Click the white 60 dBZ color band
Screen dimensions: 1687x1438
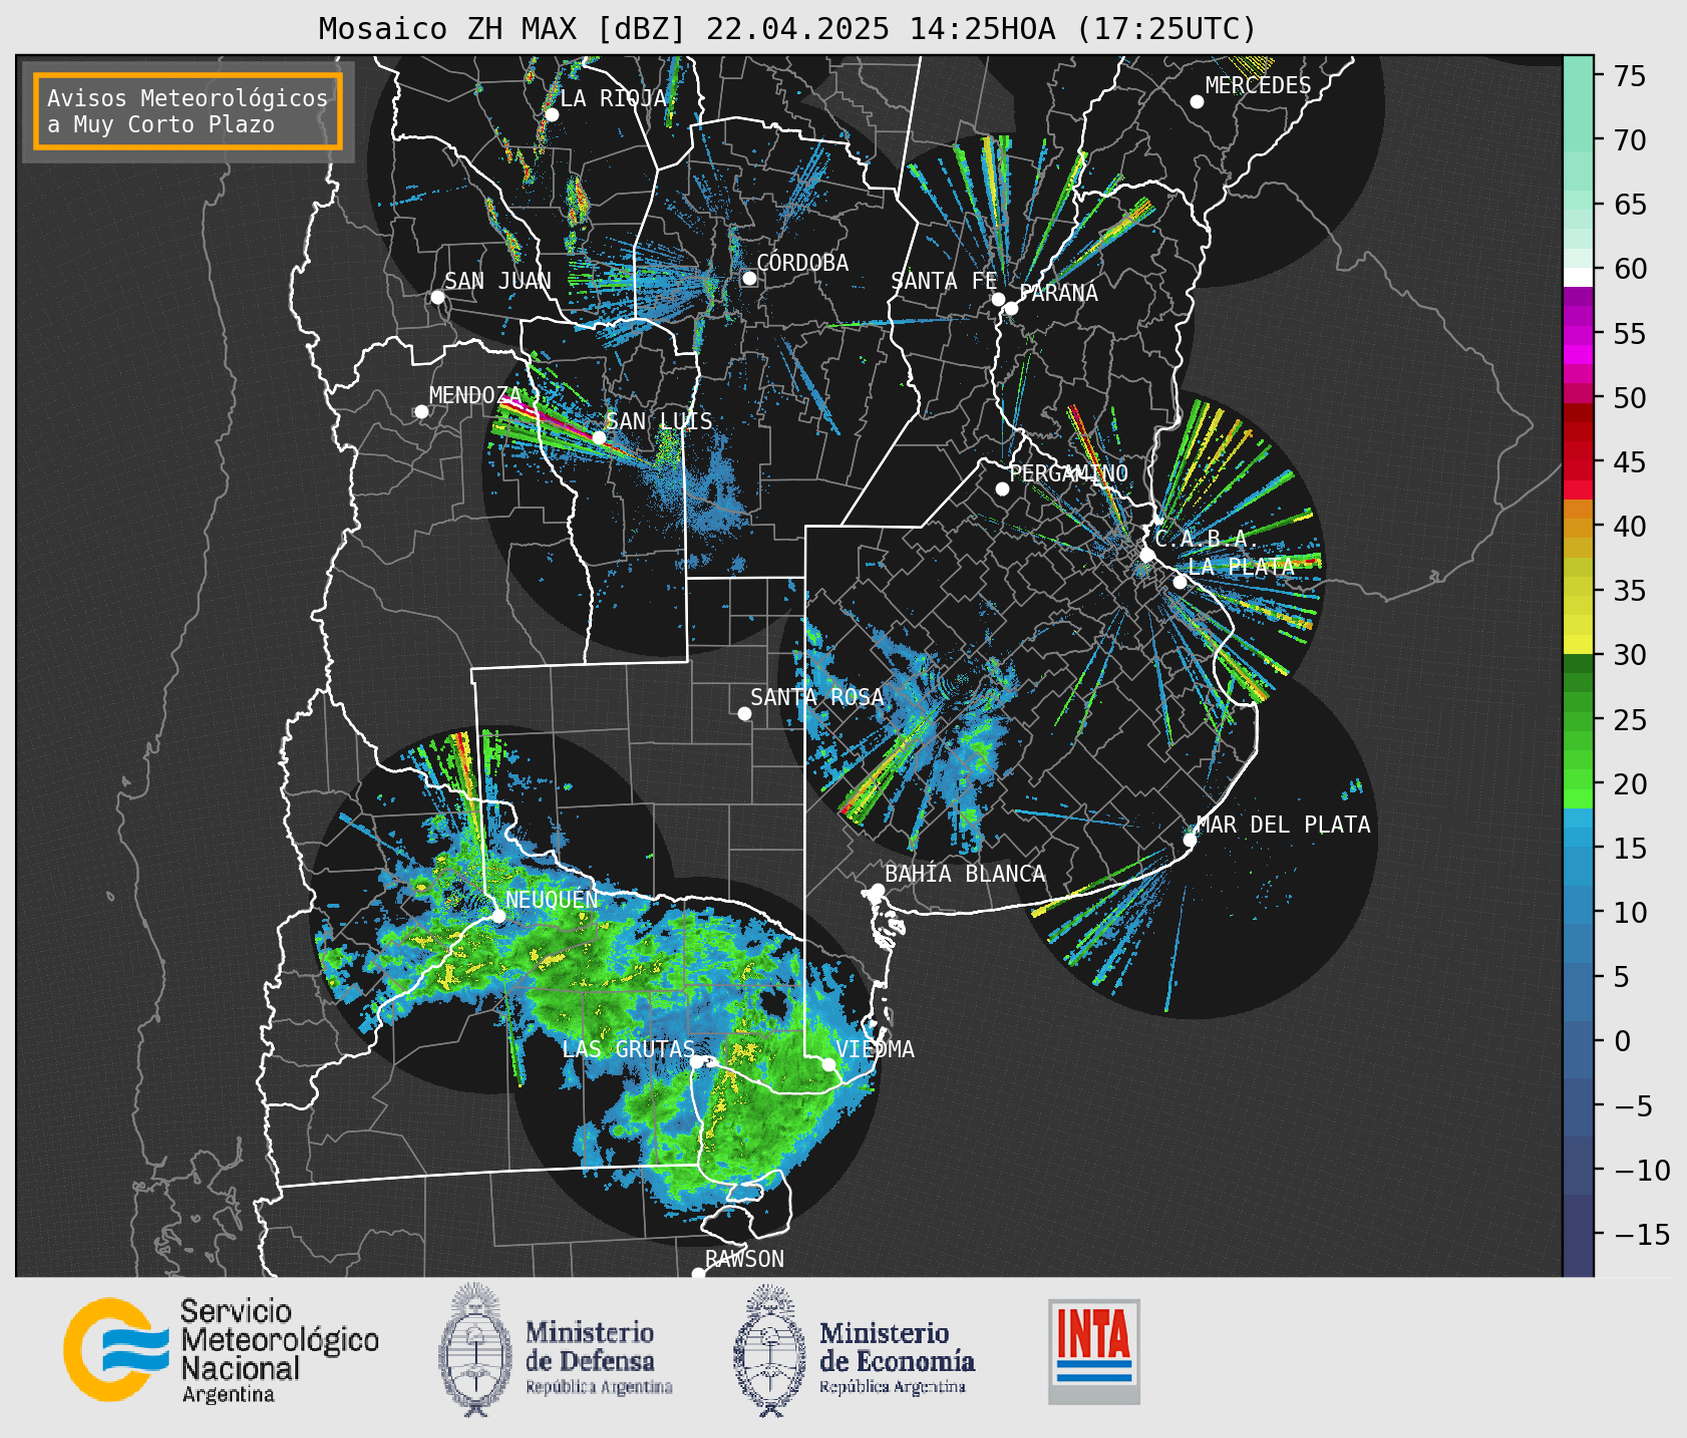(1578, 276)
